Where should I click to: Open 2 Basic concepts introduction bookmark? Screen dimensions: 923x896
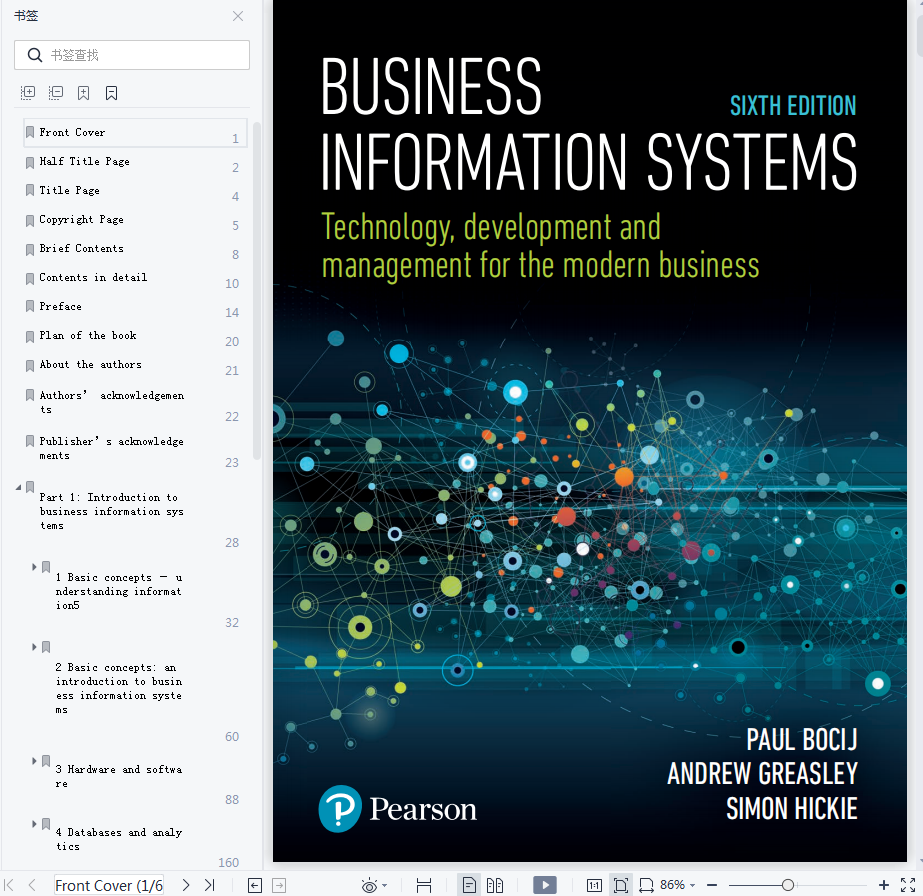coord(118,688)
